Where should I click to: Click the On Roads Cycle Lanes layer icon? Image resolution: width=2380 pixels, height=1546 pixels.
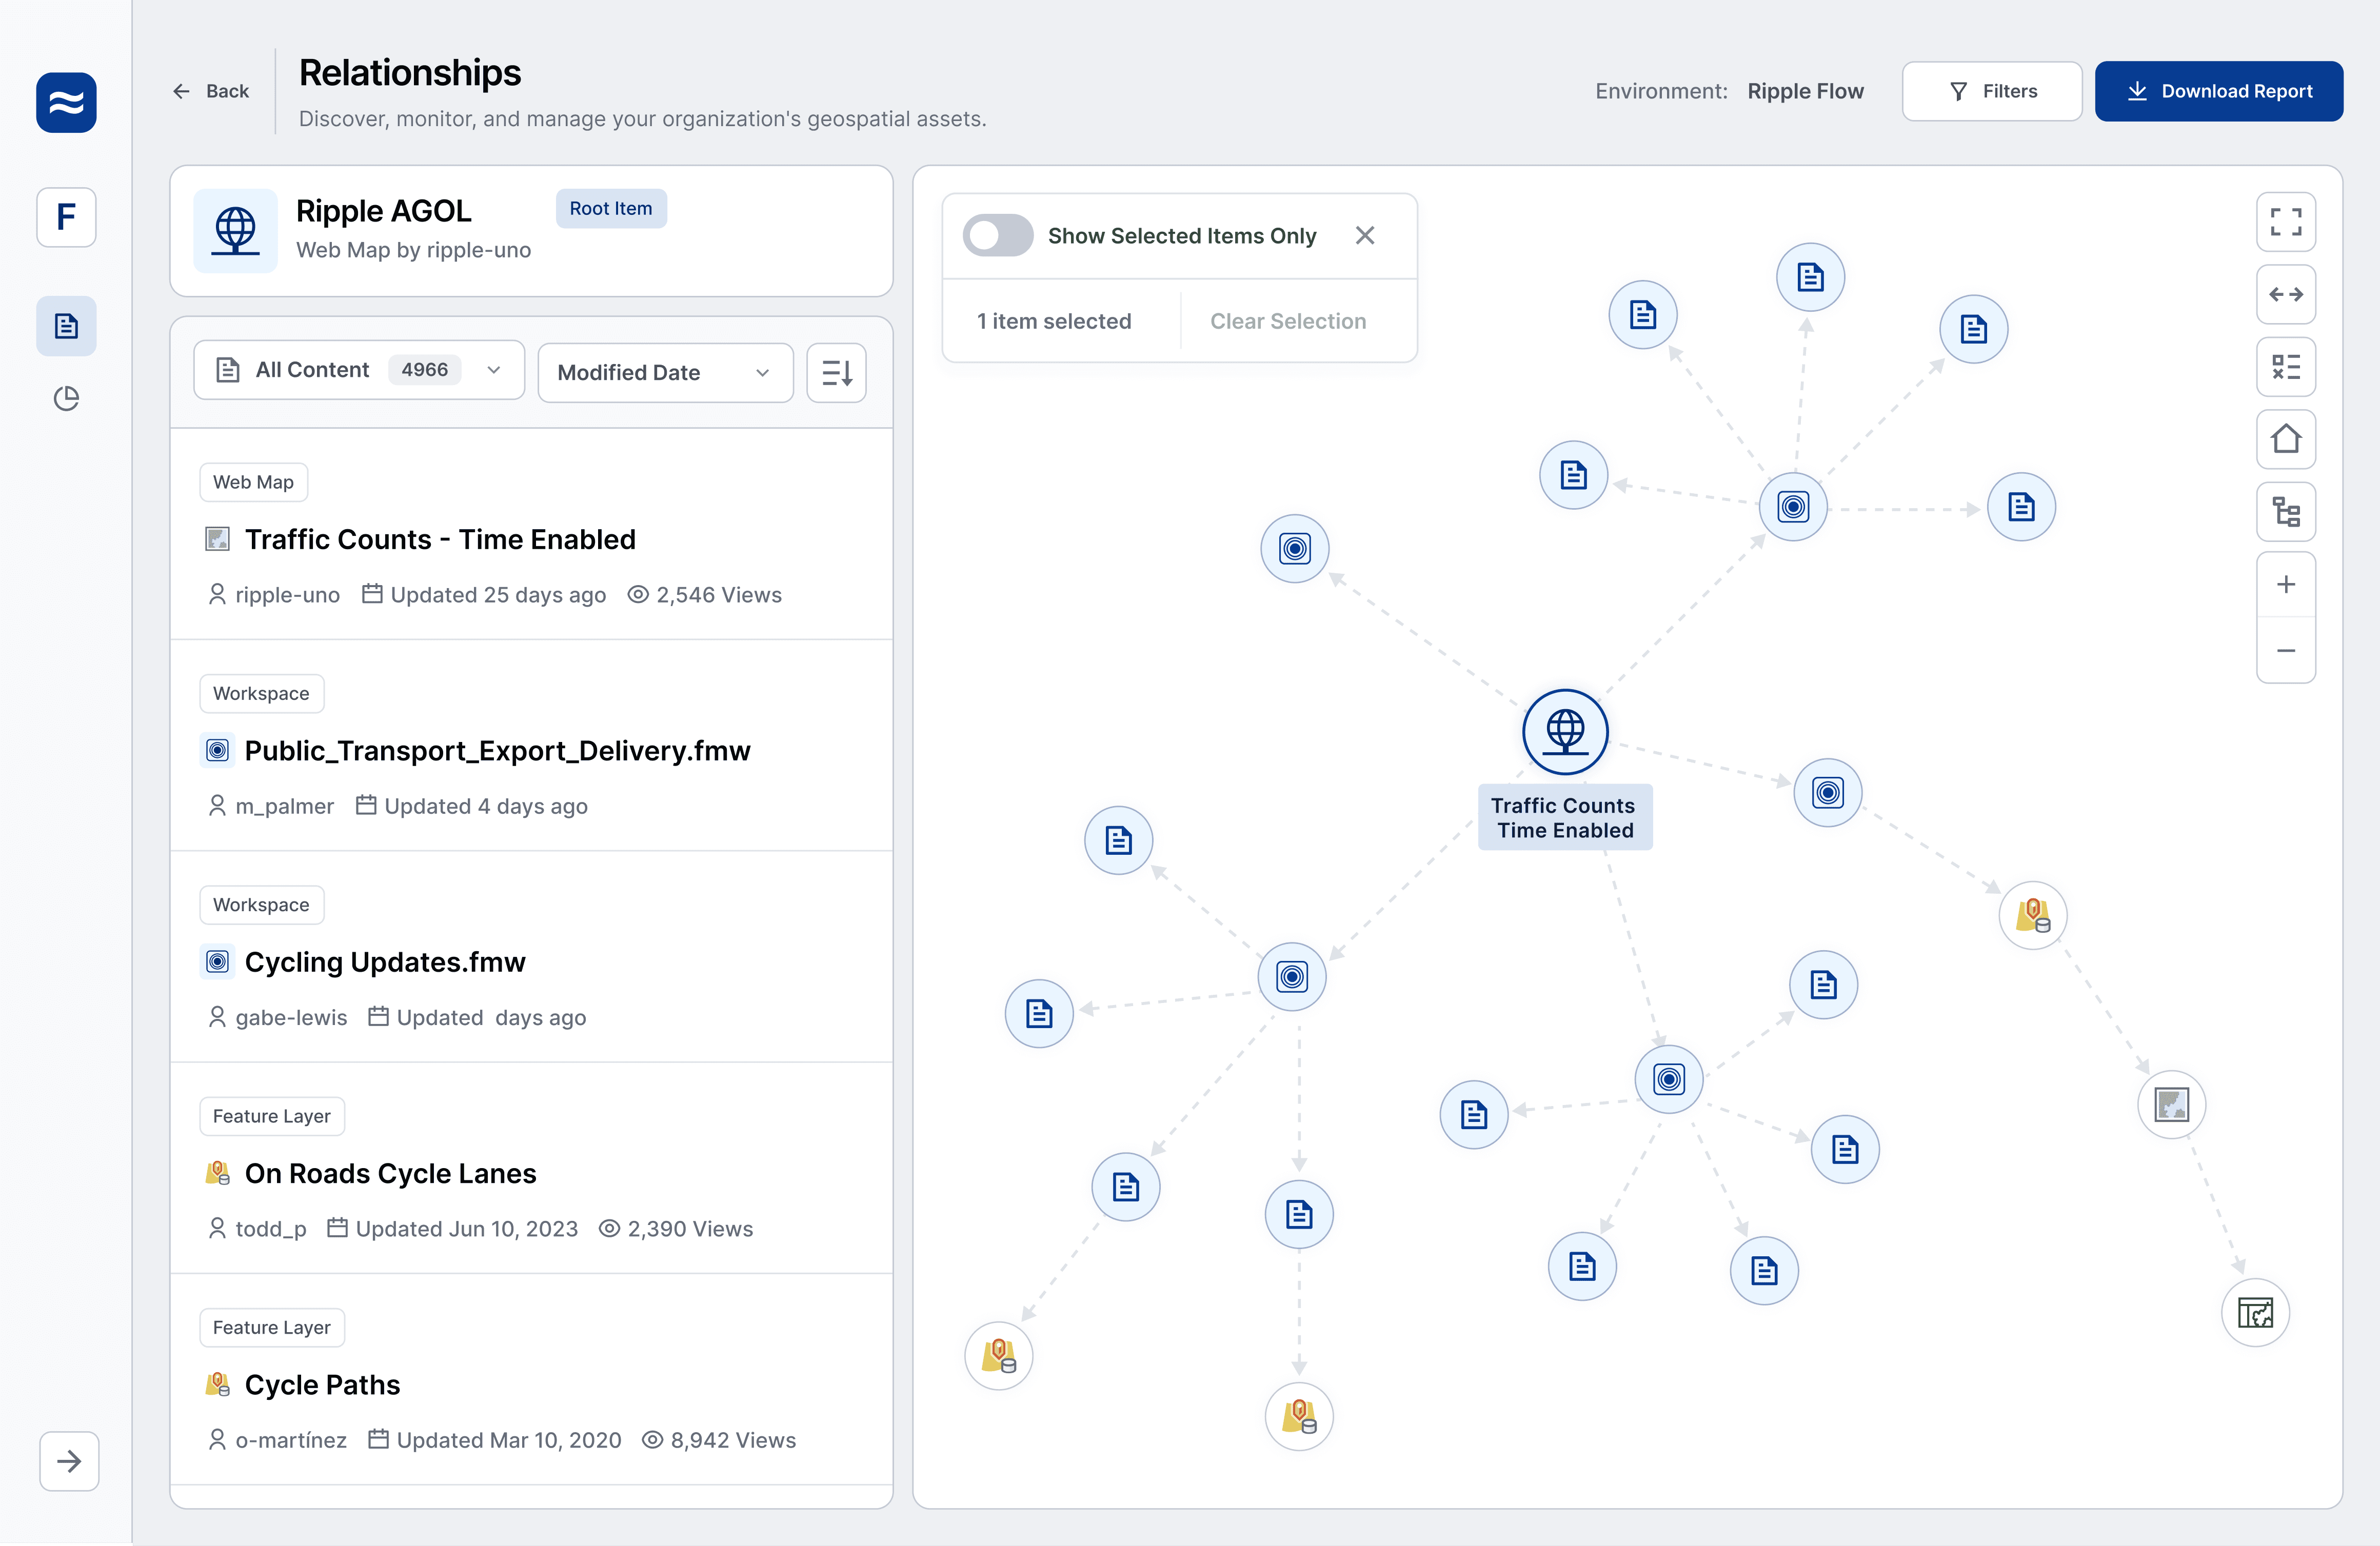pos(217,1172)
